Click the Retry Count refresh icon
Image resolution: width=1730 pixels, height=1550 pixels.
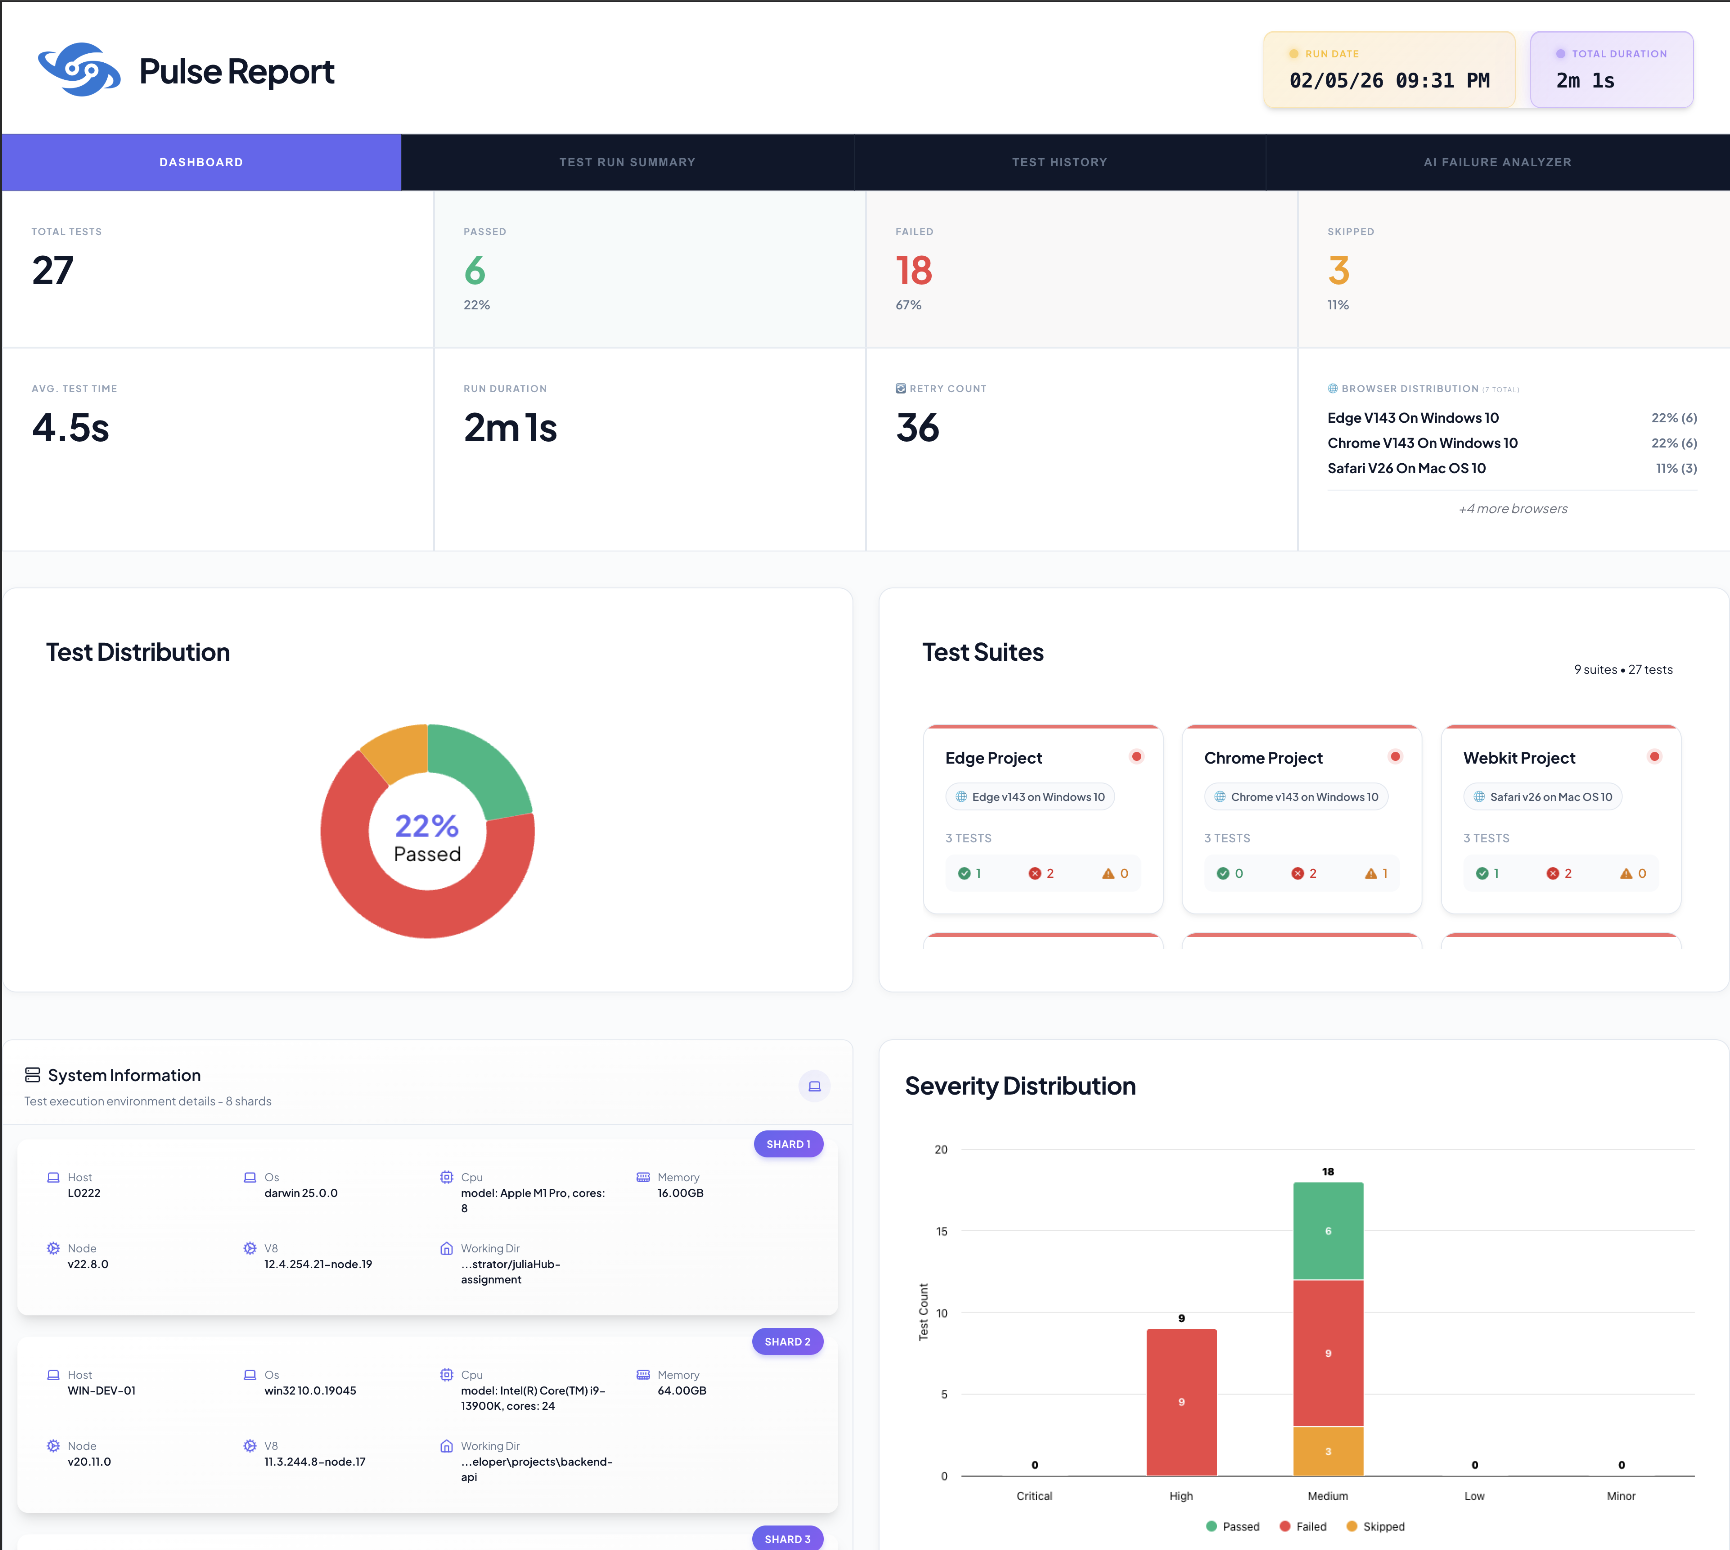(901, 388)
